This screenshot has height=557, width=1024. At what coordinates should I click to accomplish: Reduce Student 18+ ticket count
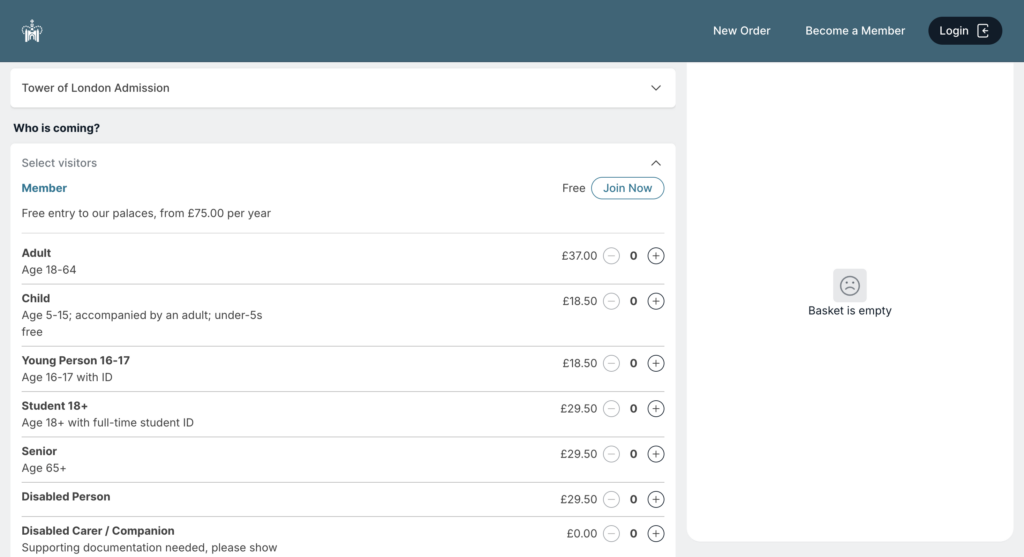[x=611, y=409]
